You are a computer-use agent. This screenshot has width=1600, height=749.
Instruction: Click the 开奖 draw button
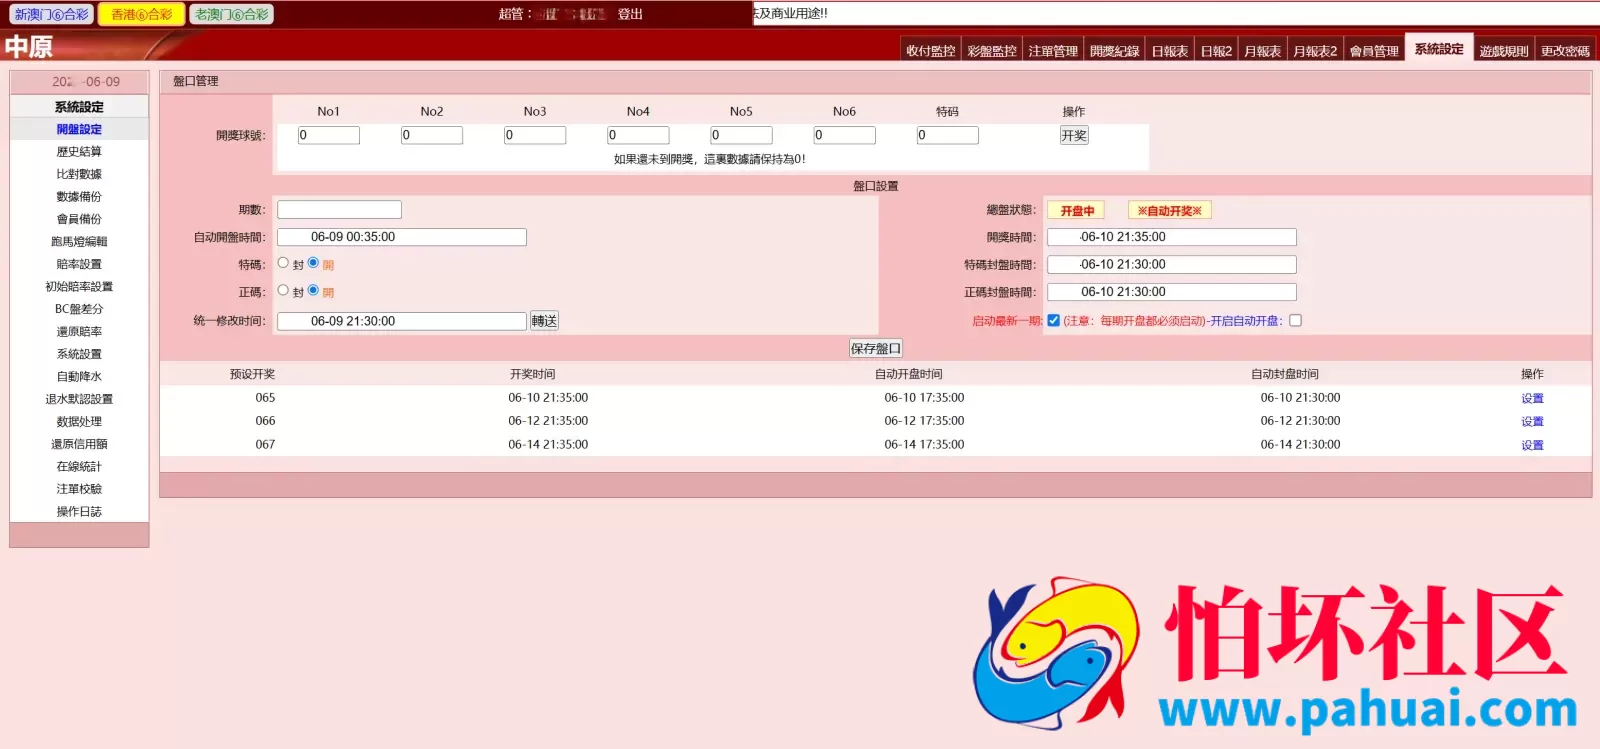click(1074, 135)
